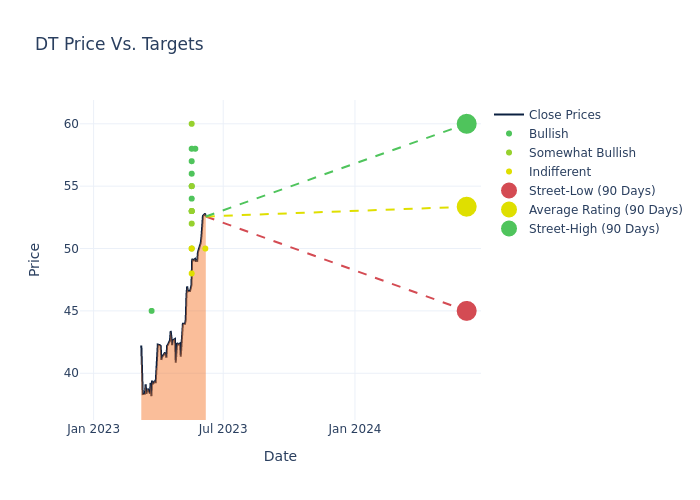Toggle Average Rating (90 Days) legend entry
Viewport: 700px width, 500px height.
click(x=605, y=210)
